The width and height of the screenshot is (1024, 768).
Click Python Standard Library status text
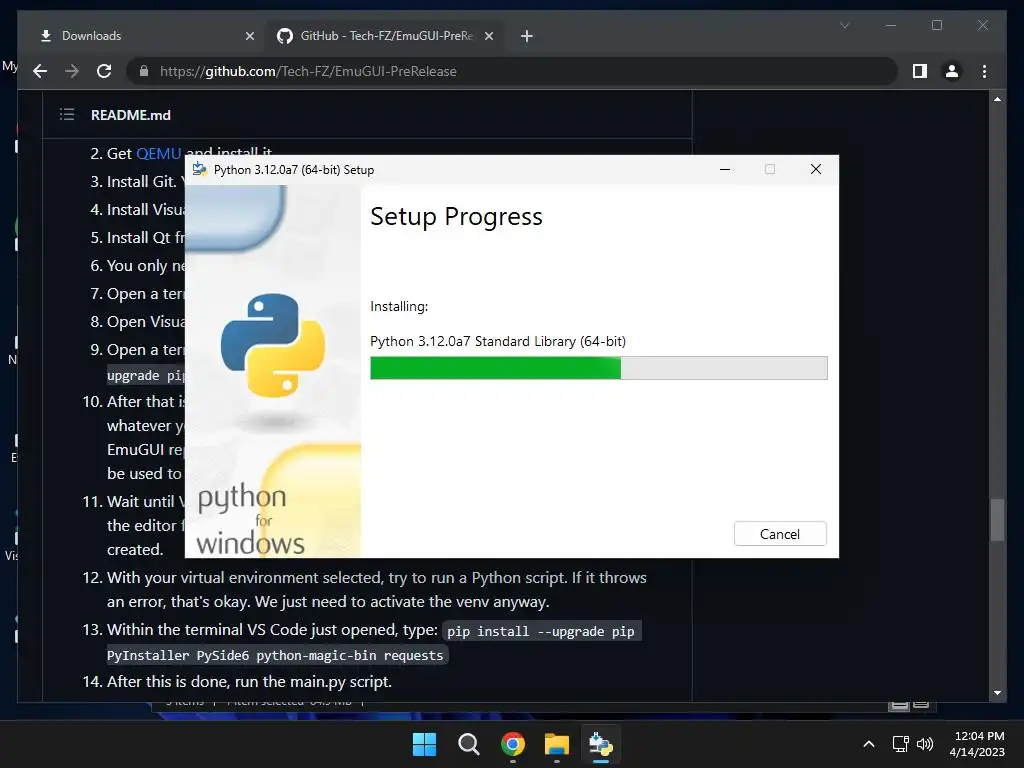[498, 341]
